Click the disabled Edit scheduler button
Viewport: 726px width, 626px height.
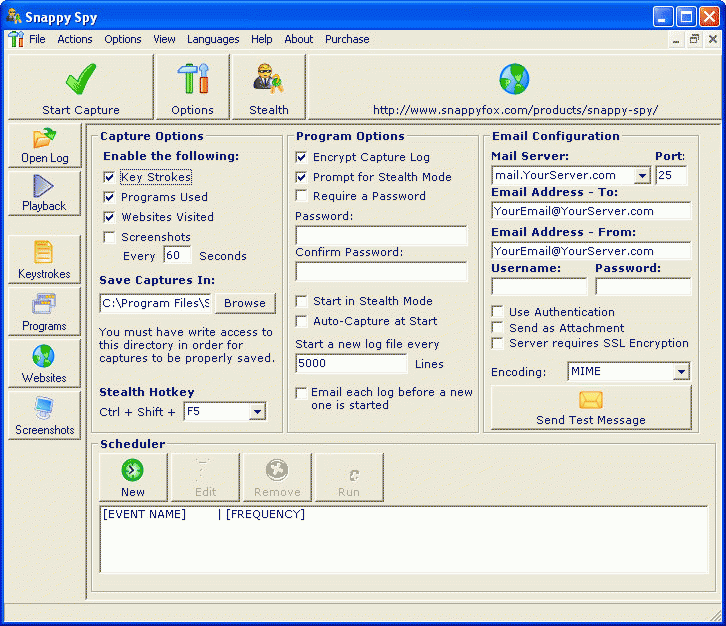(206, 477)
